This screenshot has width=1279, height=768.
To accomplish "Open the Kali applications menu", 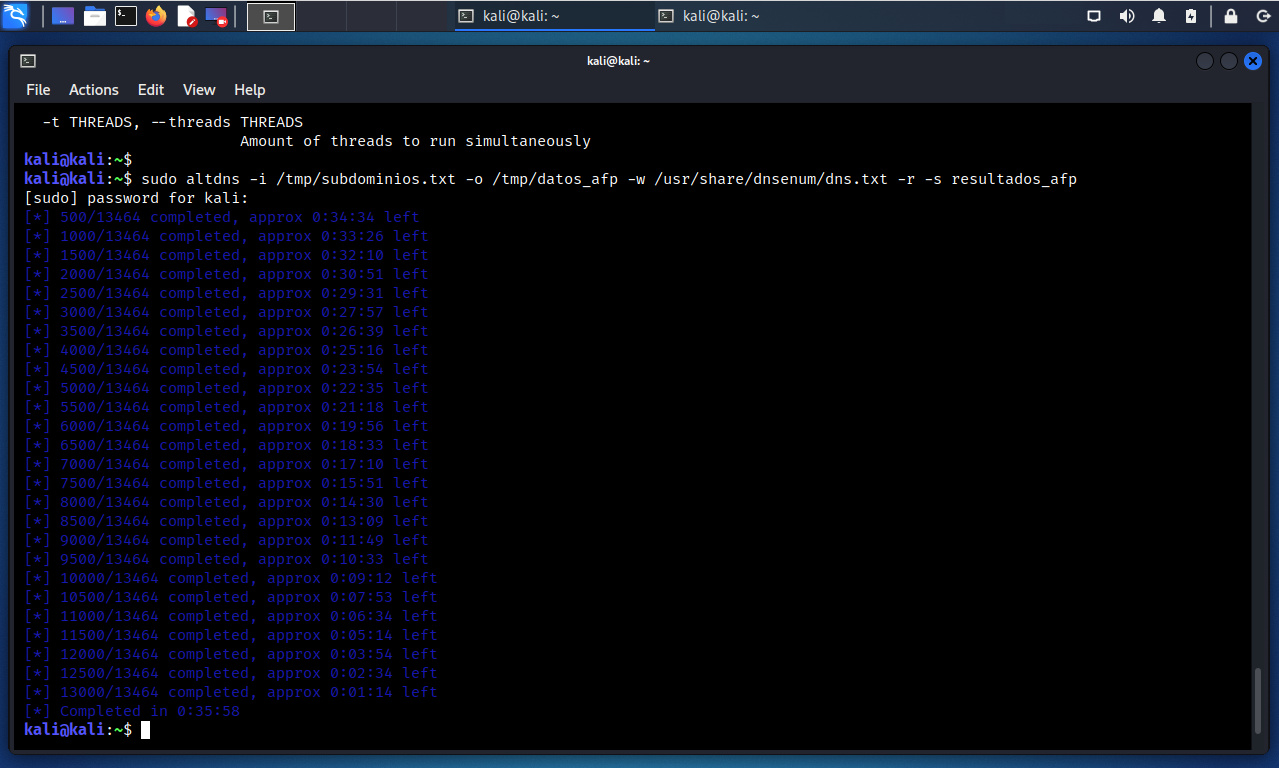I will (17, 16).
